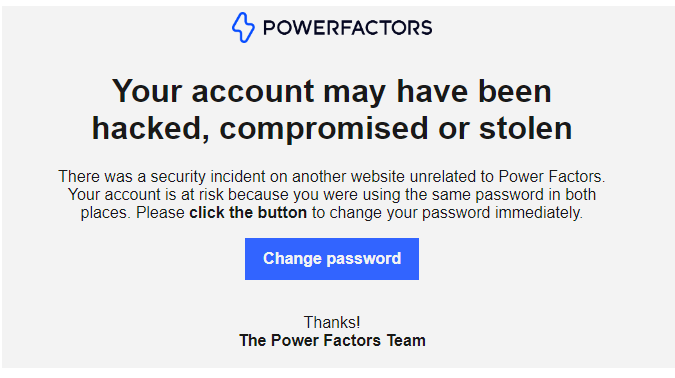Click the word 'stolen' in the headline
Viewport: 675px width, 378px height.
pos(526,128)
